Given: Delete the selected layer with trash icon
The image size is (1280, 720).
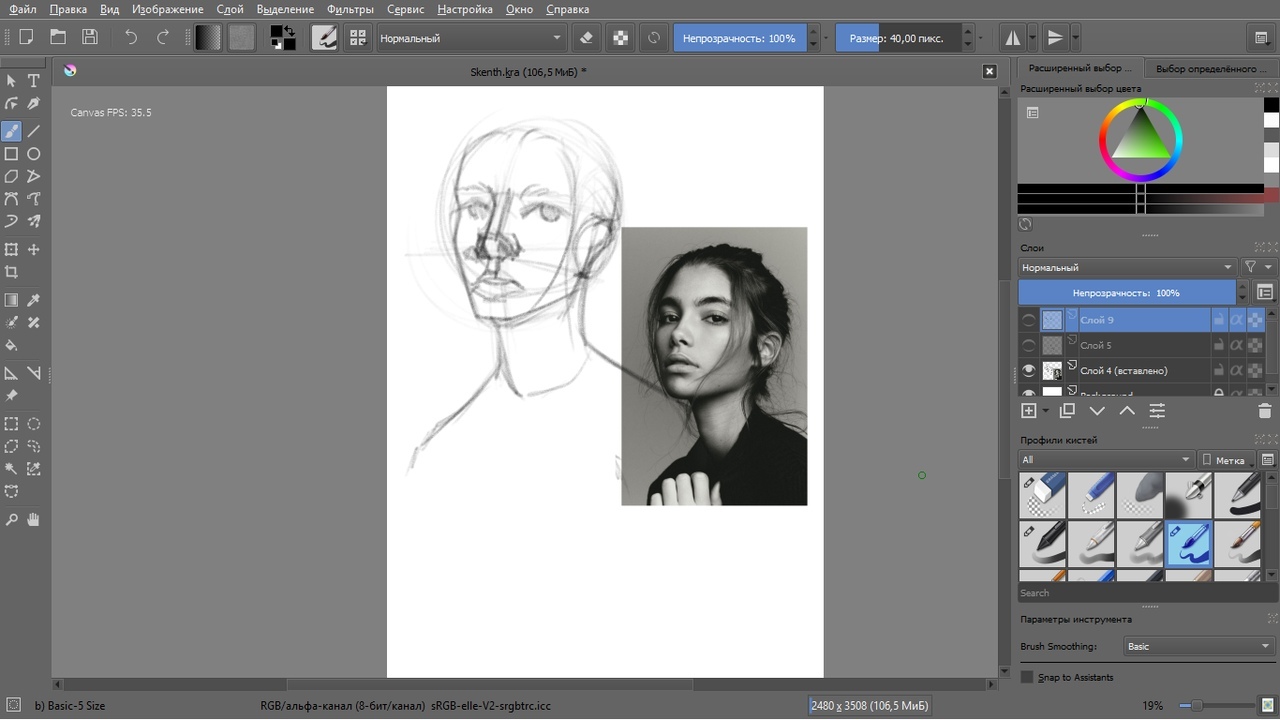Looking at the screenshot, I should [x=1264, y=411].
